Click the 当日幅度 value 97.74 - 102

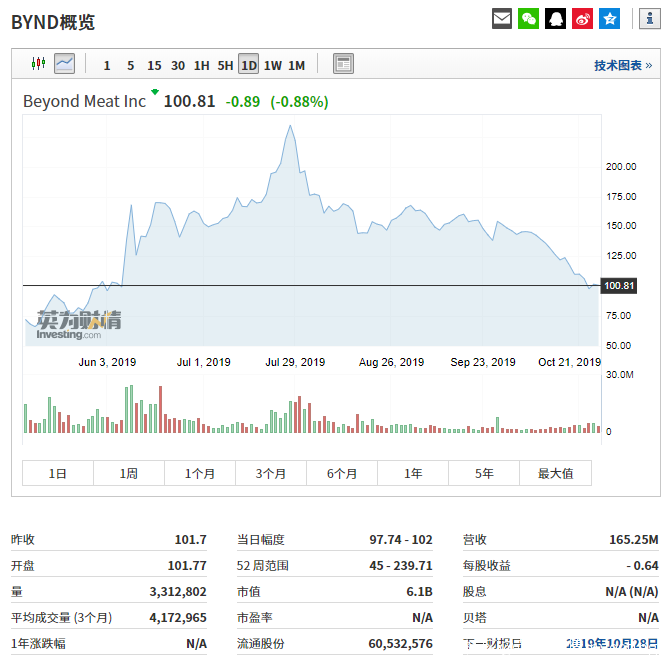pos(401,540)
